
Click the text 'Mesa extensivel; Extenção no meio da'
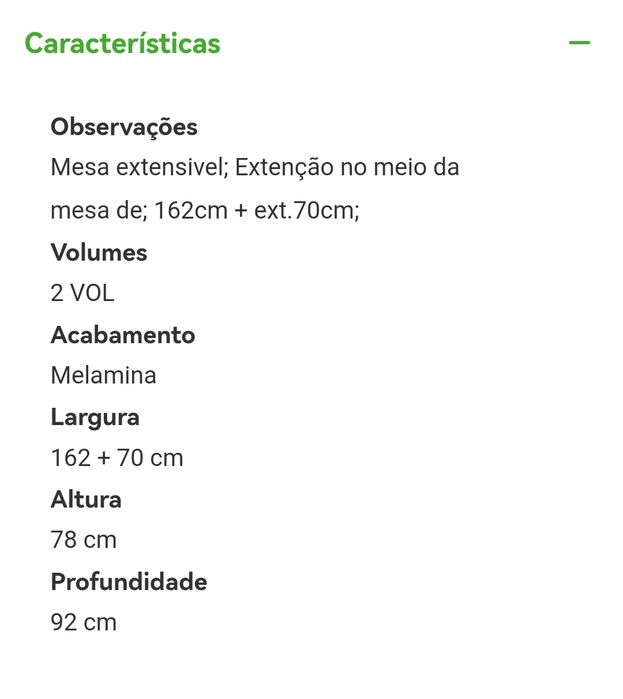point(255,168)
